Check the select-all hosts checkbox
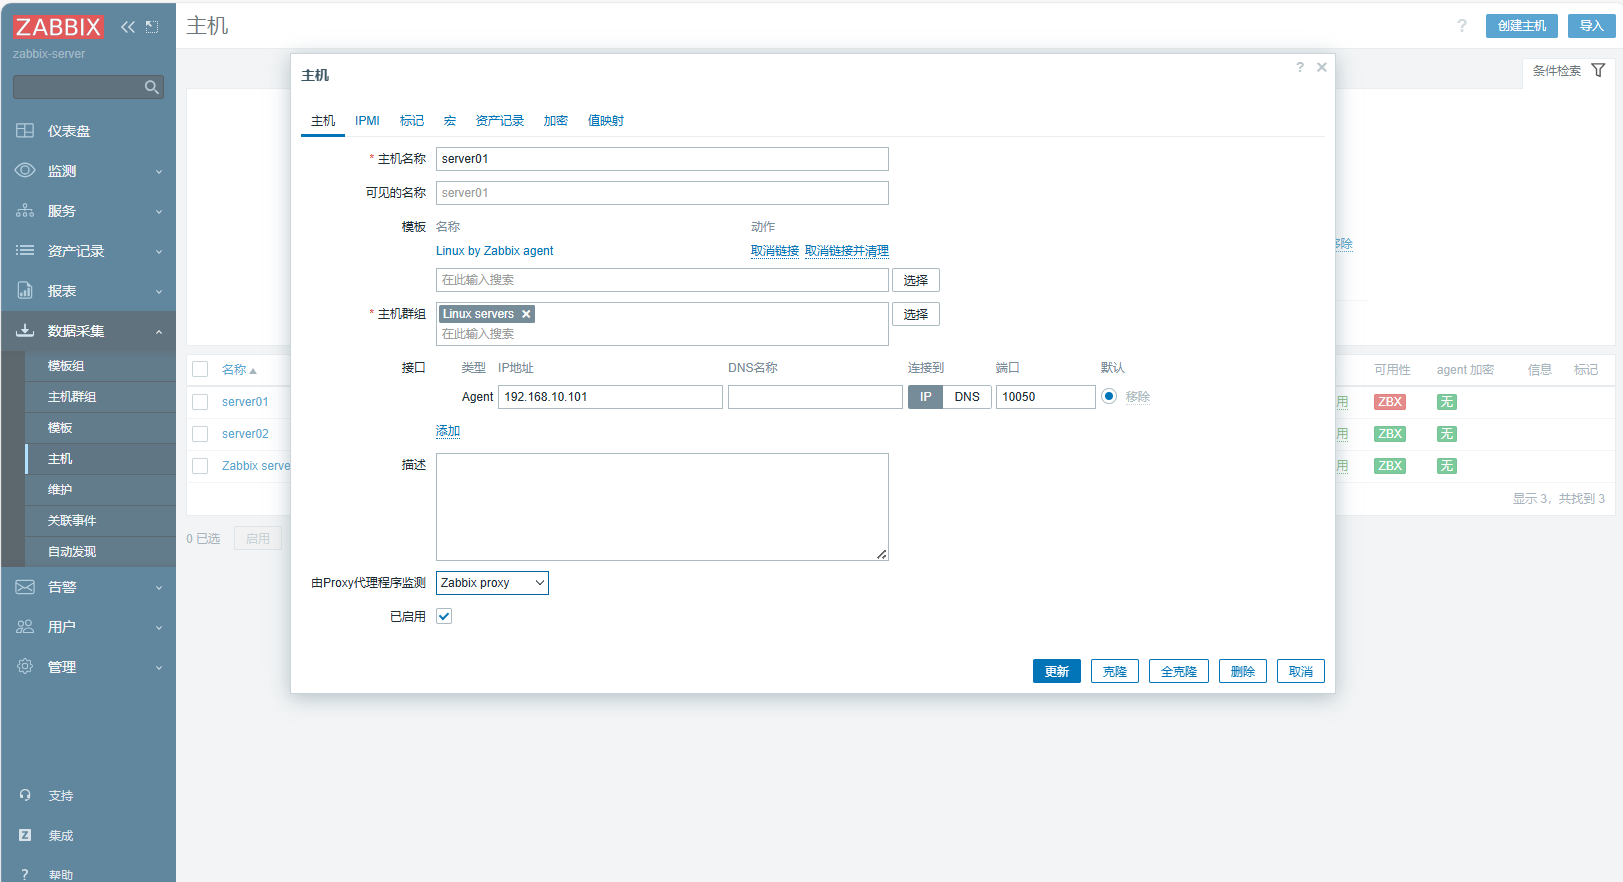The height and width of the screenshot is (882, 1623). pyautogui.click(x=200, y=369)
